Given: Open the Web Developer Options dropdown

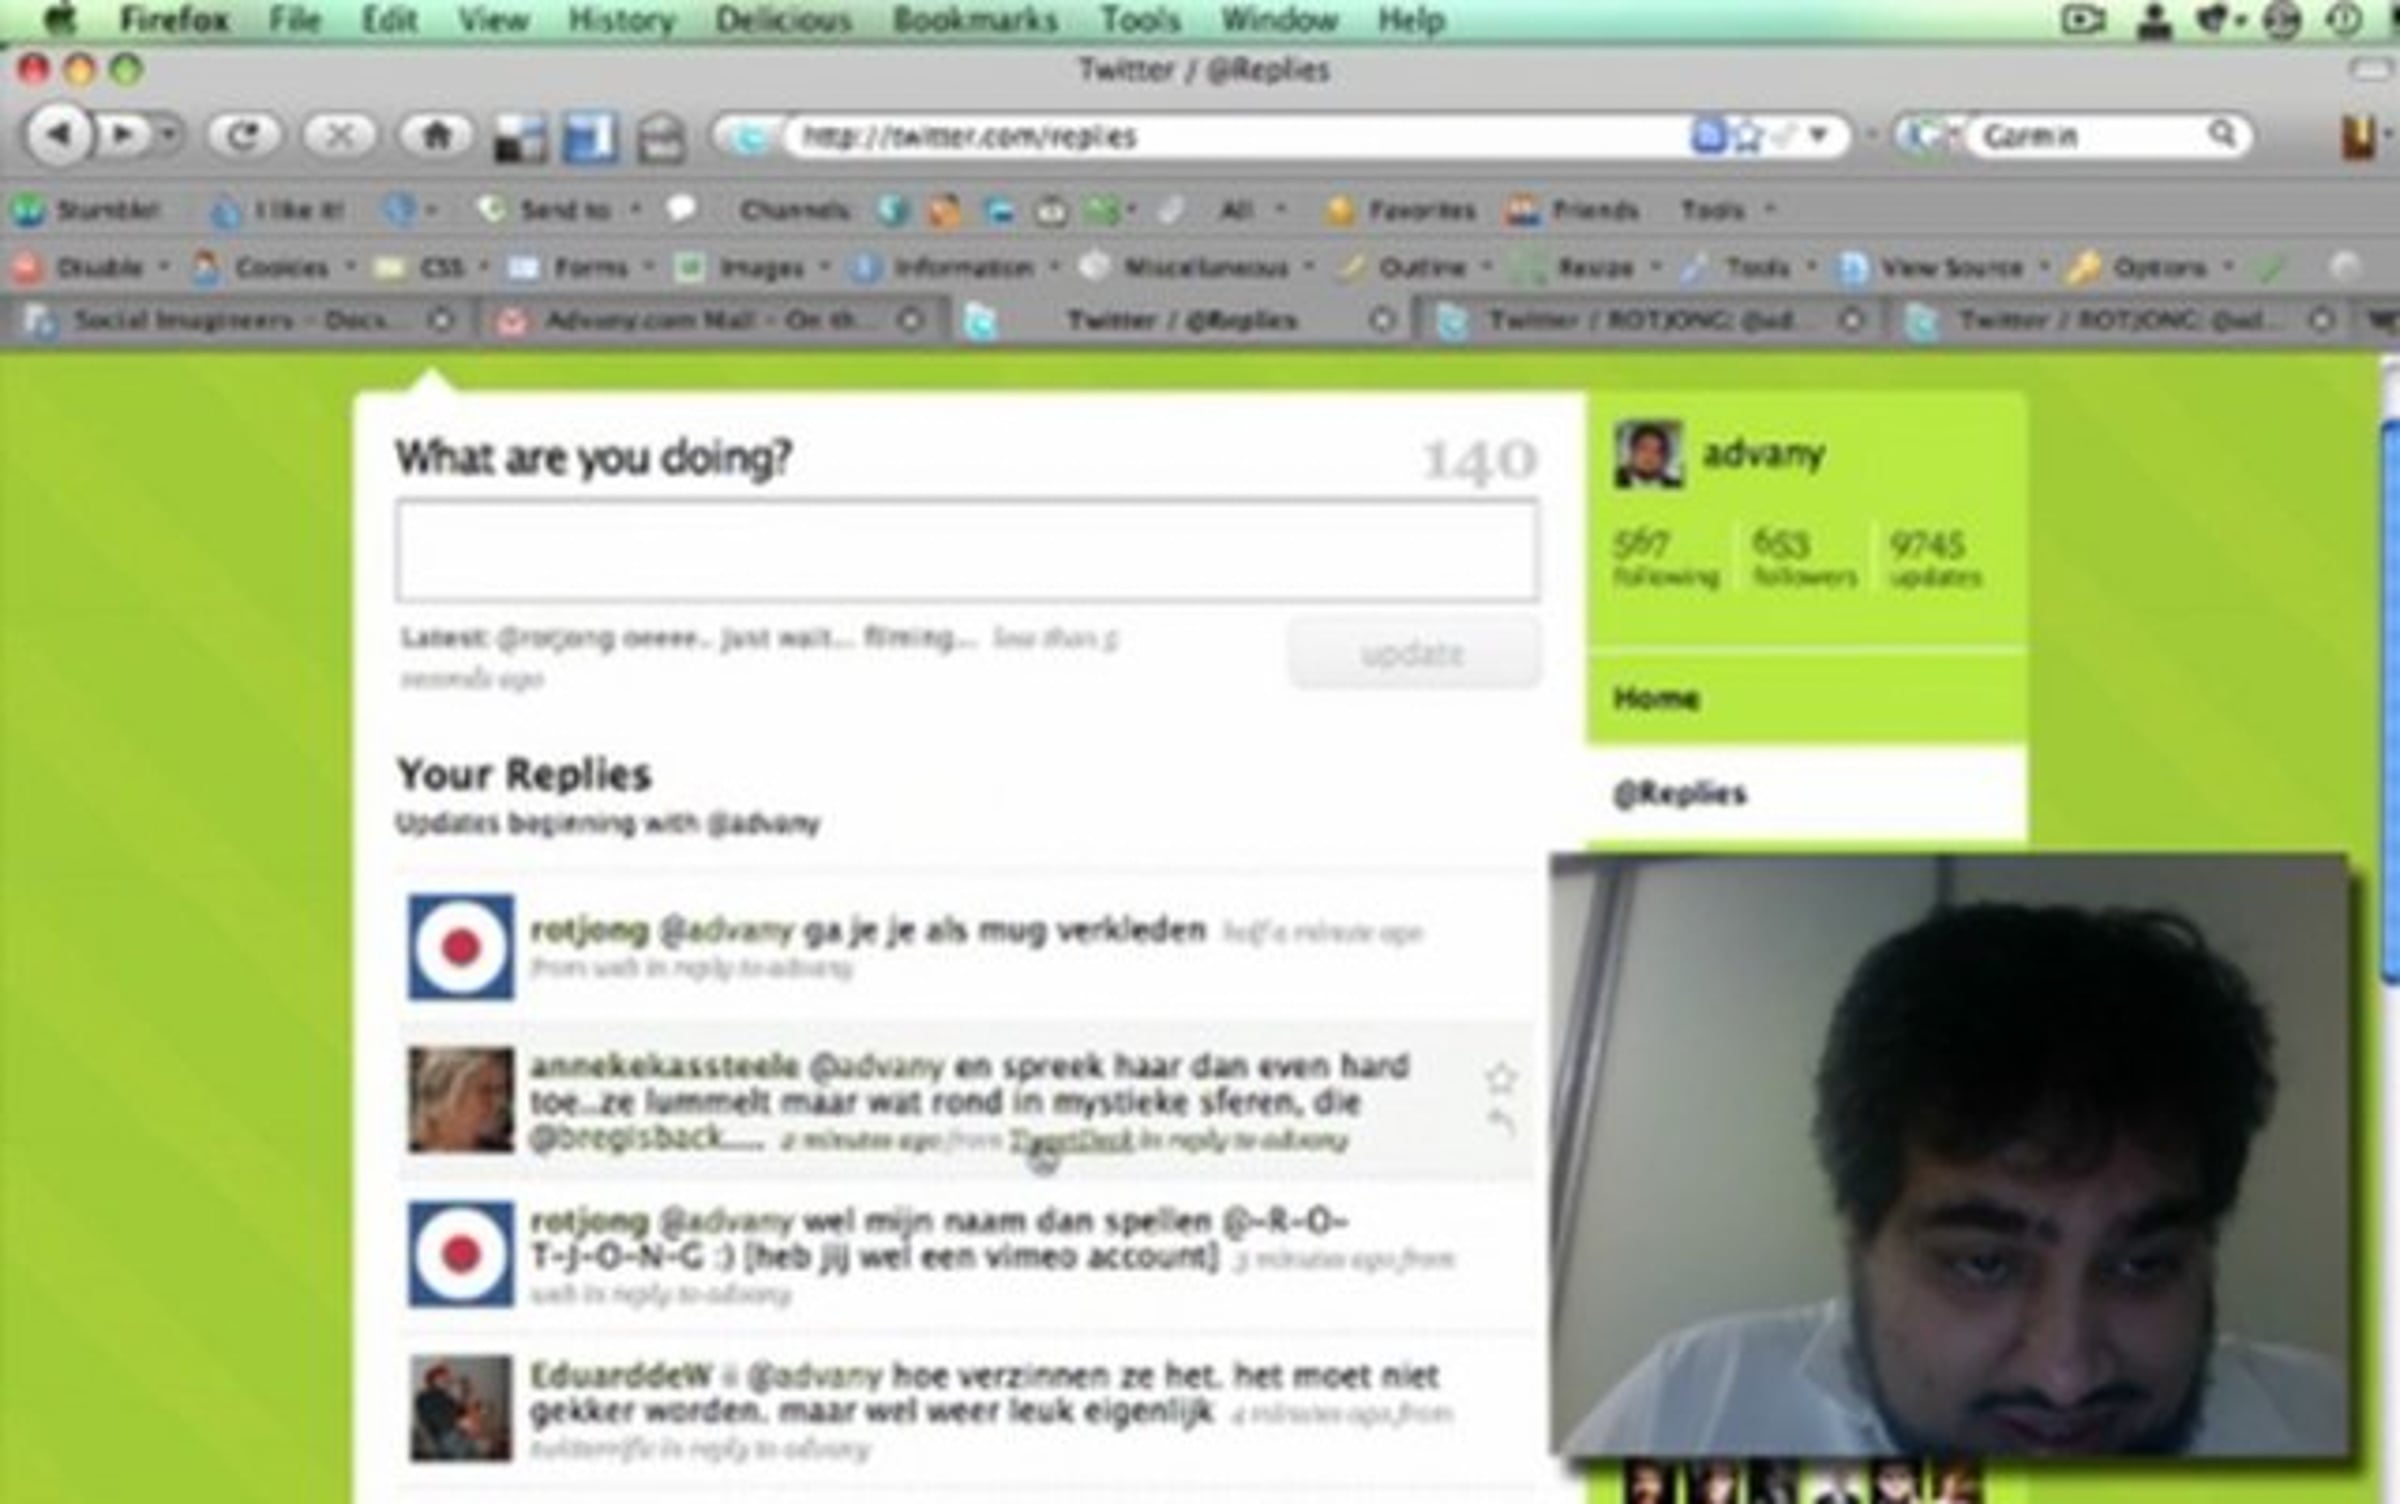Looking at the screenshot, I should click(2150, 267).
